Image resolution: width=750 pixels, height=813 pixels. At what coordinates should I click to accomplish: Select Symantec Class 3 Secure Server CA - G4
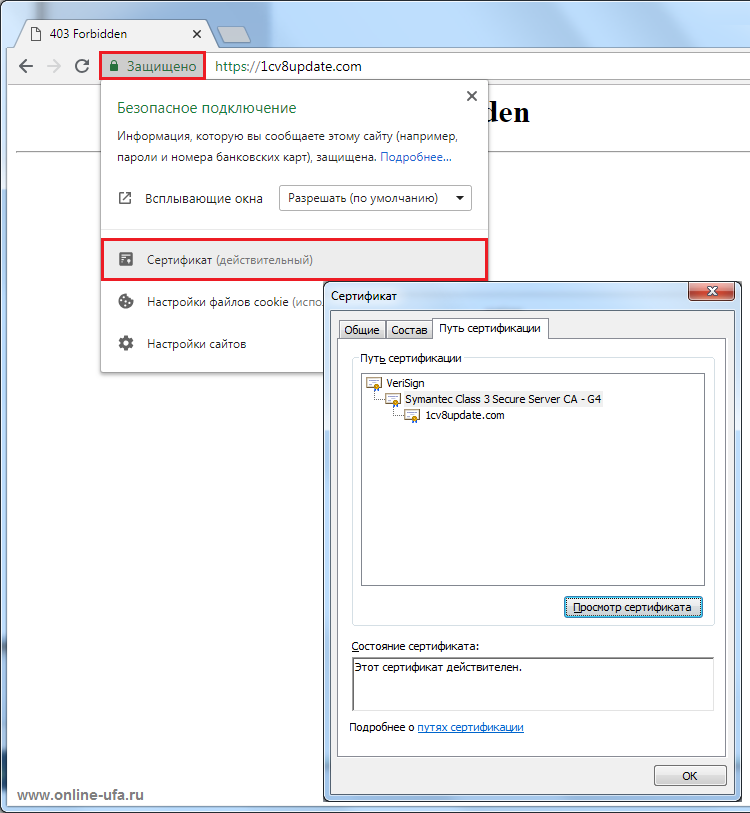click(x=503, y=399)
